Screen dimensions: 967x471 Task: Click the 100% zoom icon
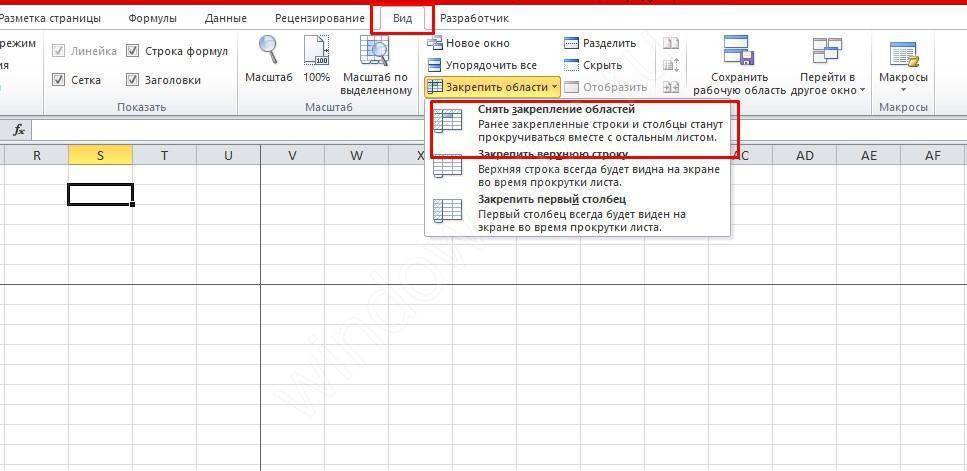[316, 52]
